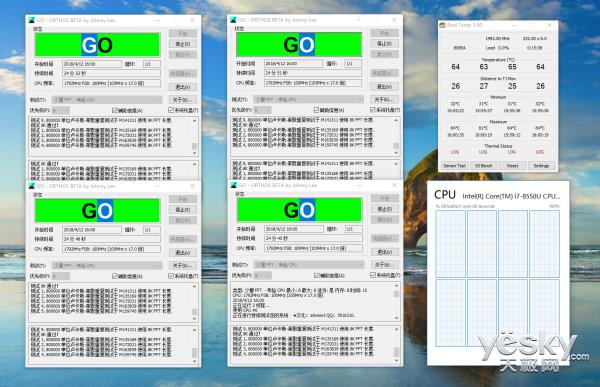Open 测试(T) test type dropdown in 24分52秒 window
600x387 pixels.
[x=107, y=100]
